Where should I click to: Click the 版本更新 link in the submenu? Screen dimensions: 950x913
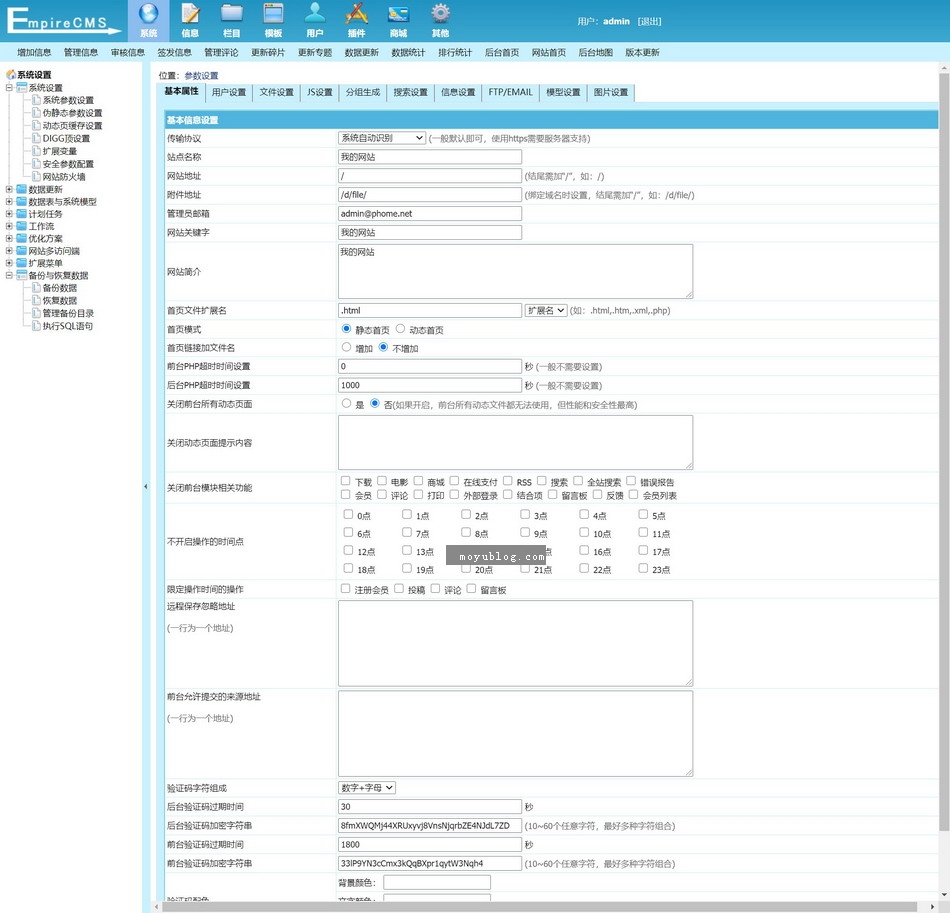[642, 52]
